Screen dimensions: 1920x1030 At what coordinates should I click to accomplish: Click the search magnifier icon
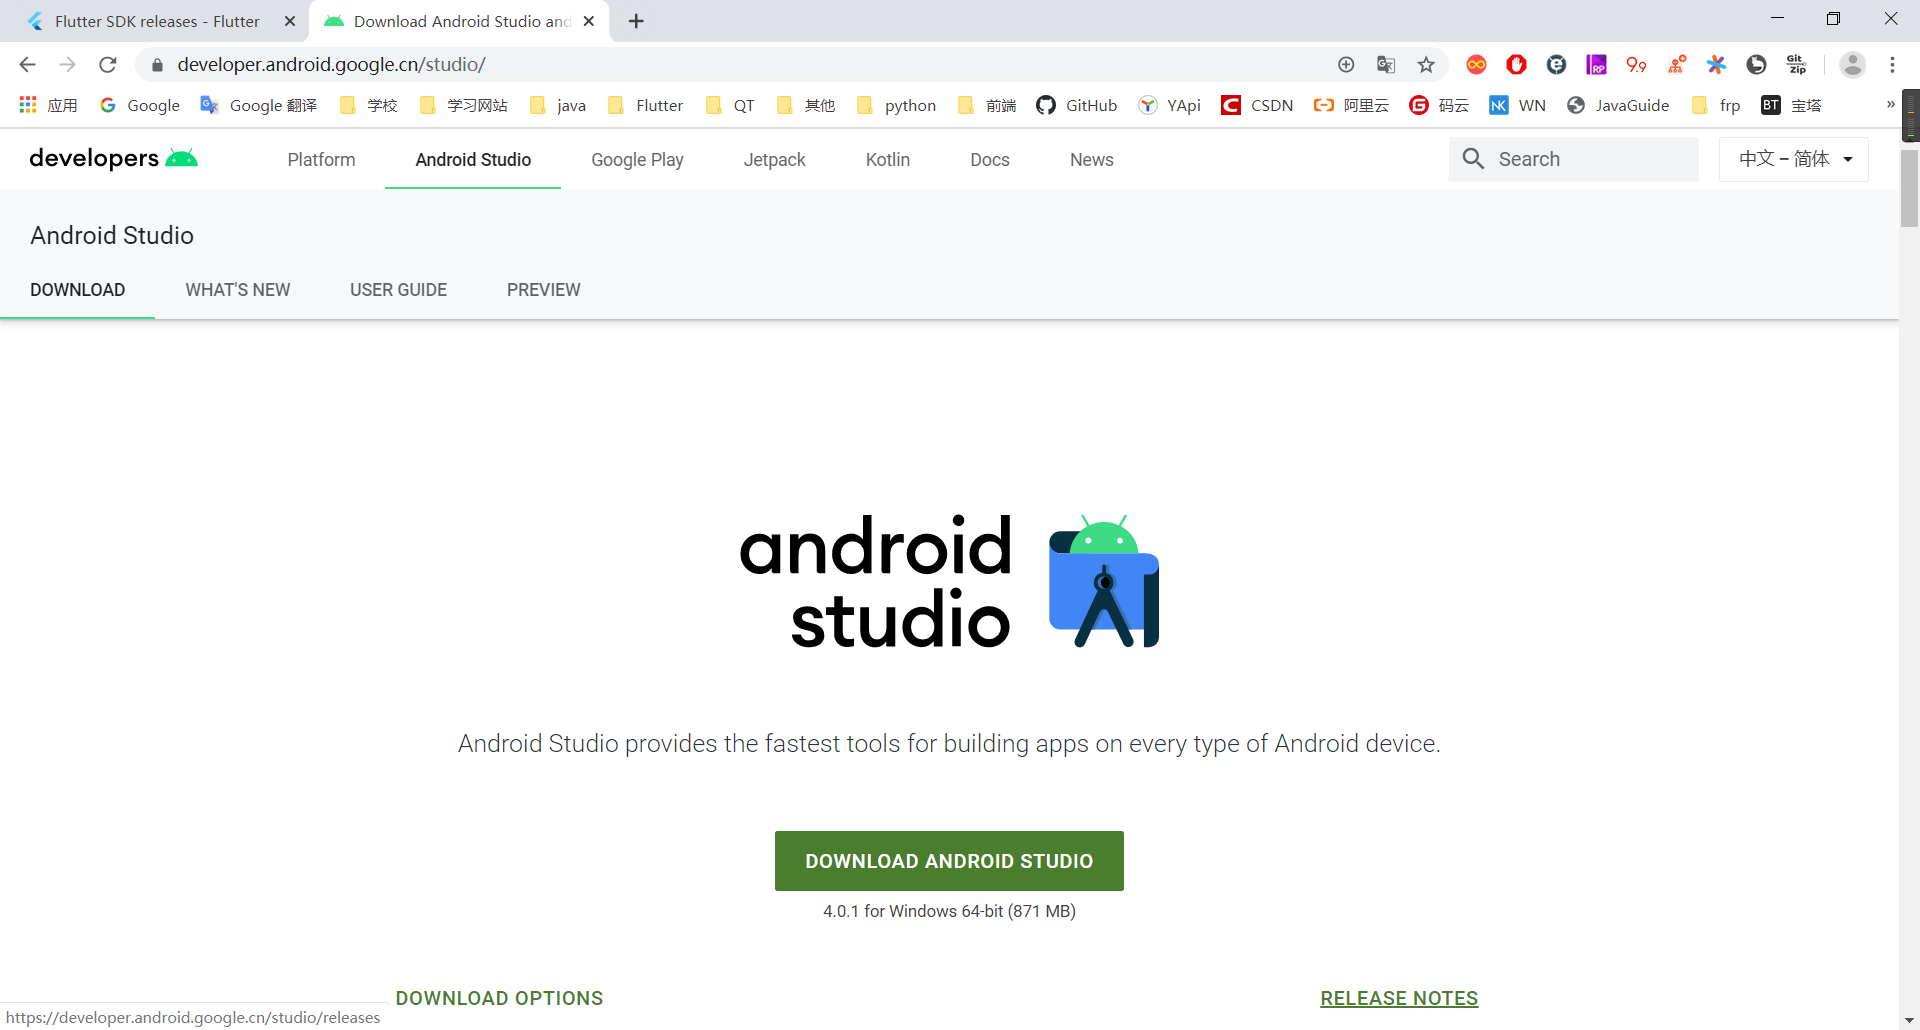(x=1473, y=159)
